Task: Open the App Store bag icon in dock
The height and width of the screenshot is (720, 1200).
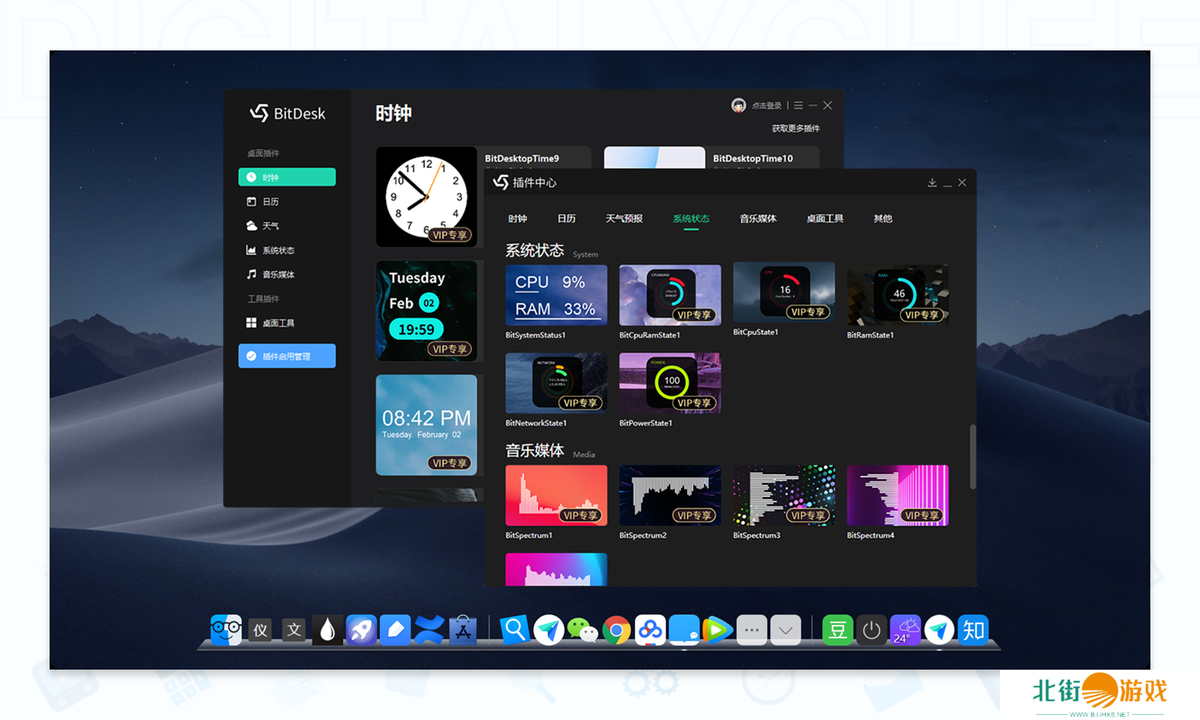Action: [462, 629]
